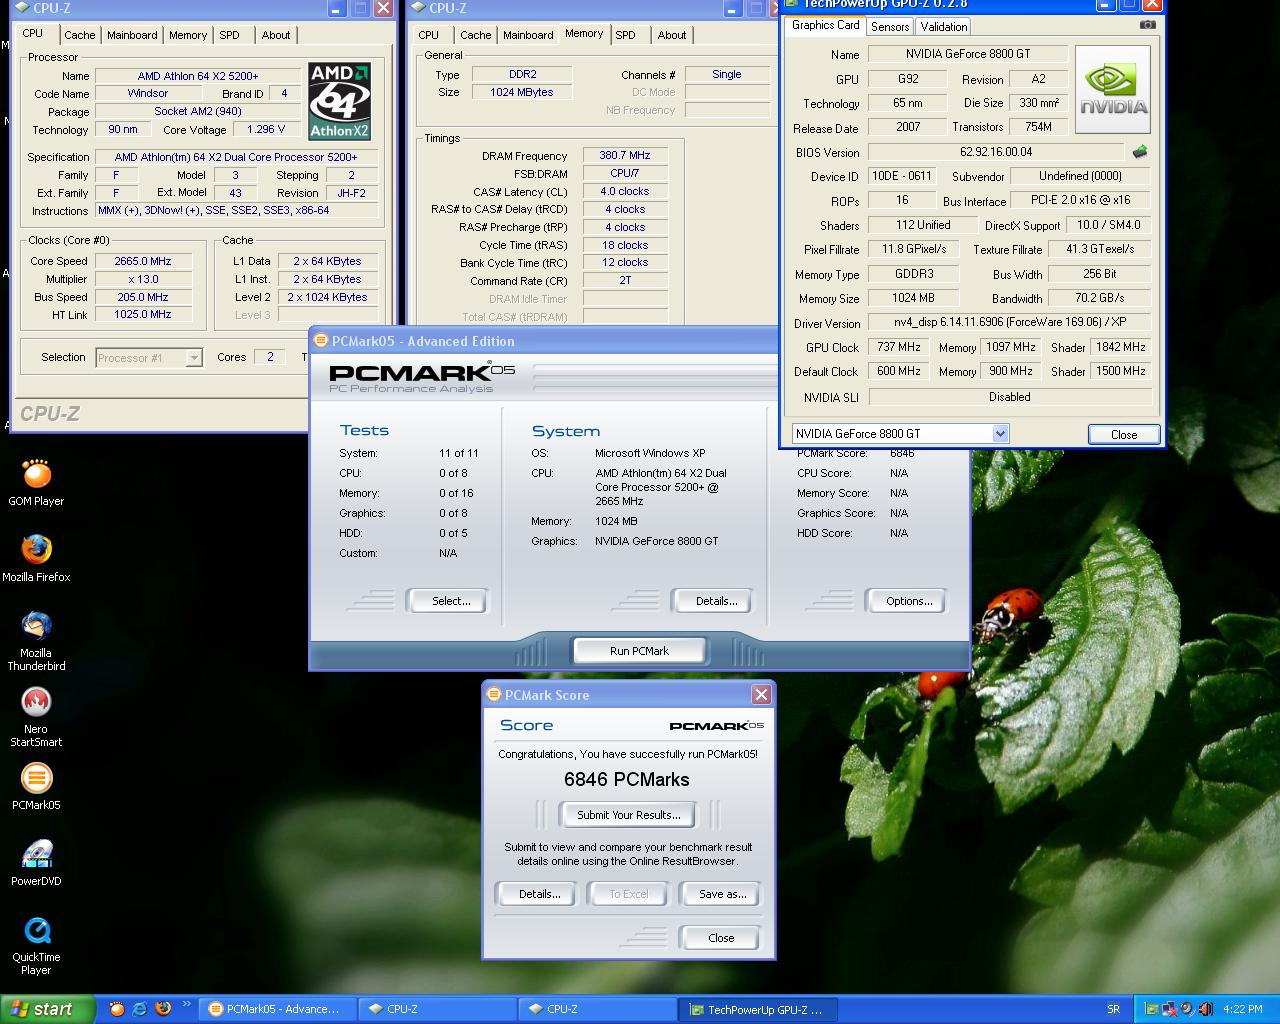The image size is (1280, 1024).
Task: Launch Firefox from quick launch bar
Action: coord(163,1009)
